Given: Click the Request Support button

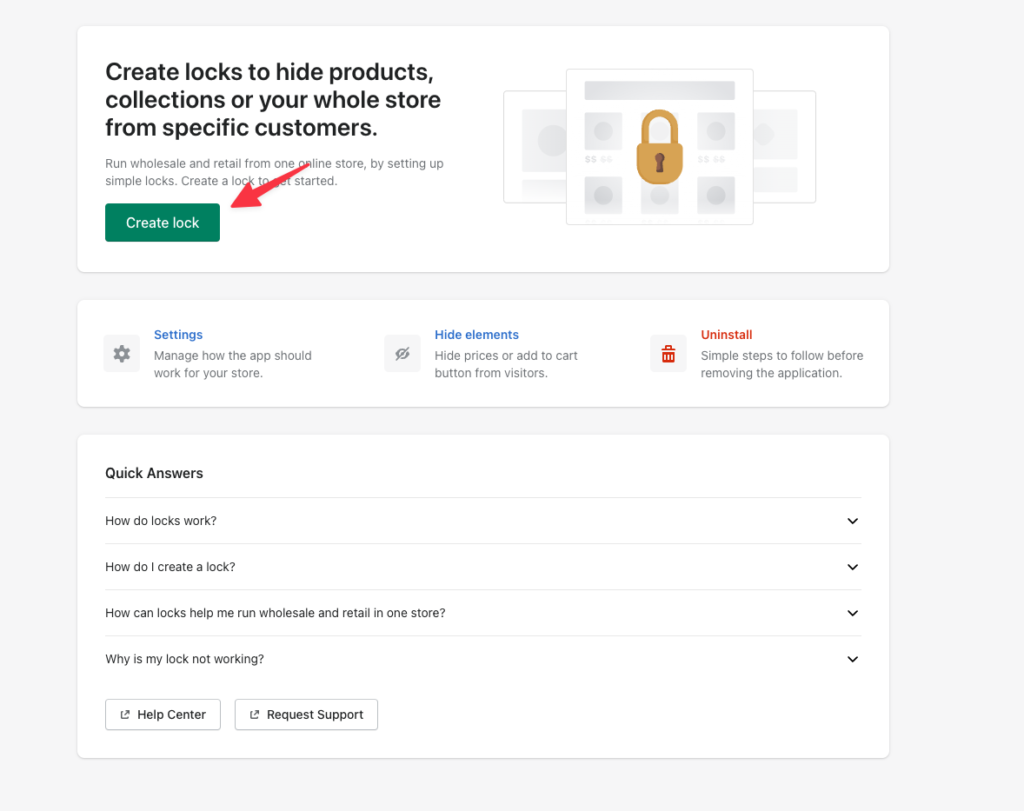Looking at the screenshot, I should [x=306, y=714].
